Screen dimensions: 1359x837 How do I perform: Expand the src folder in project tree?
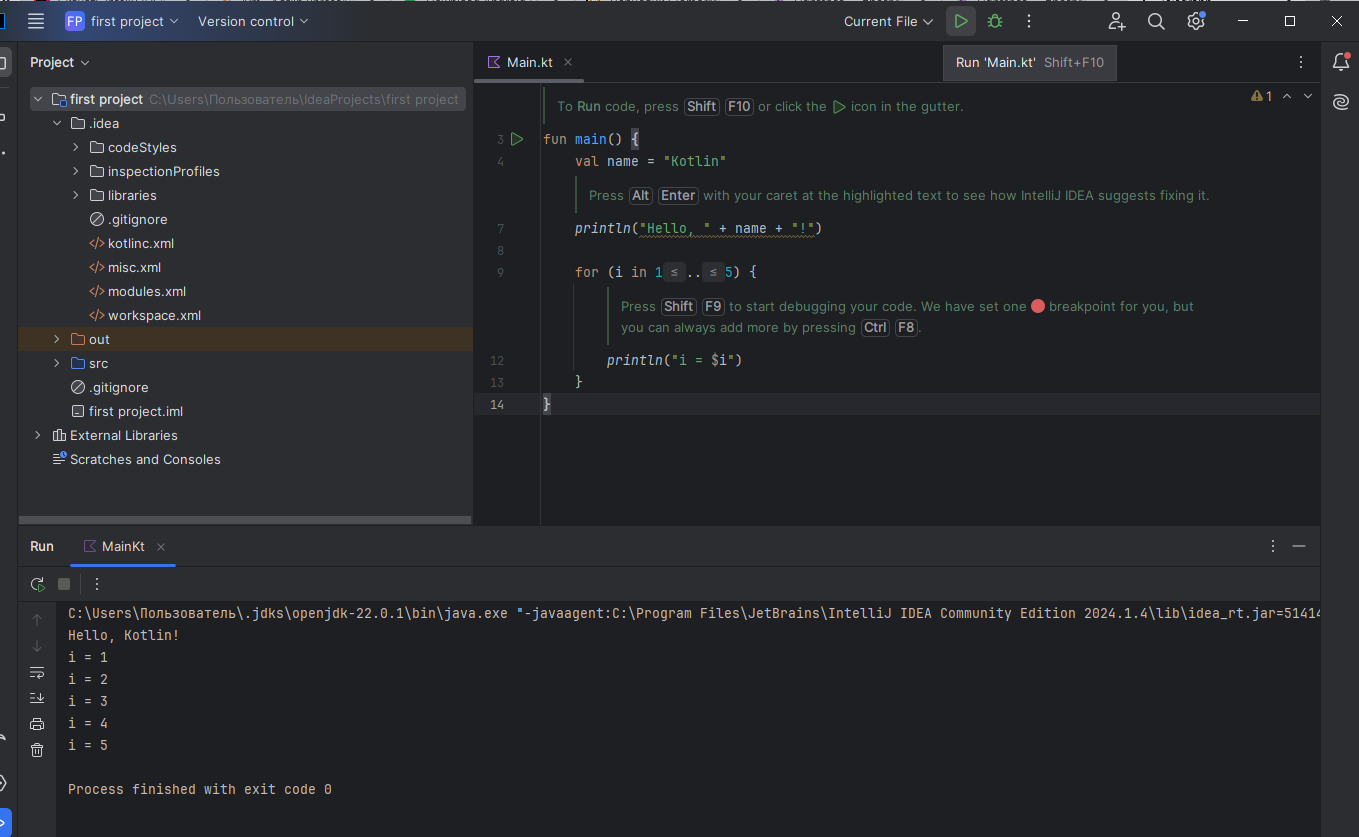tap(57, 363)
